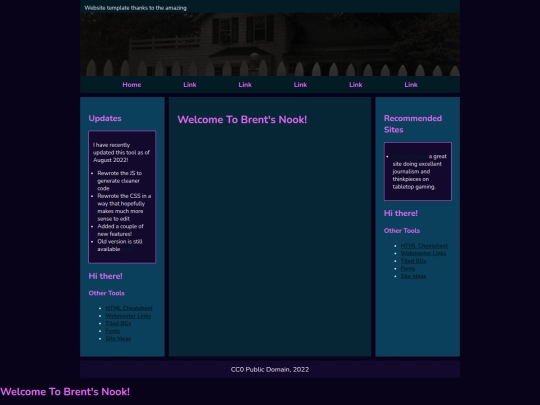The width and height of the screenshot is (540, 405).
Task: Open Webmaster Links under Recommended Sites sidebar
Action: pyautogui.click(x=423, y=253)
